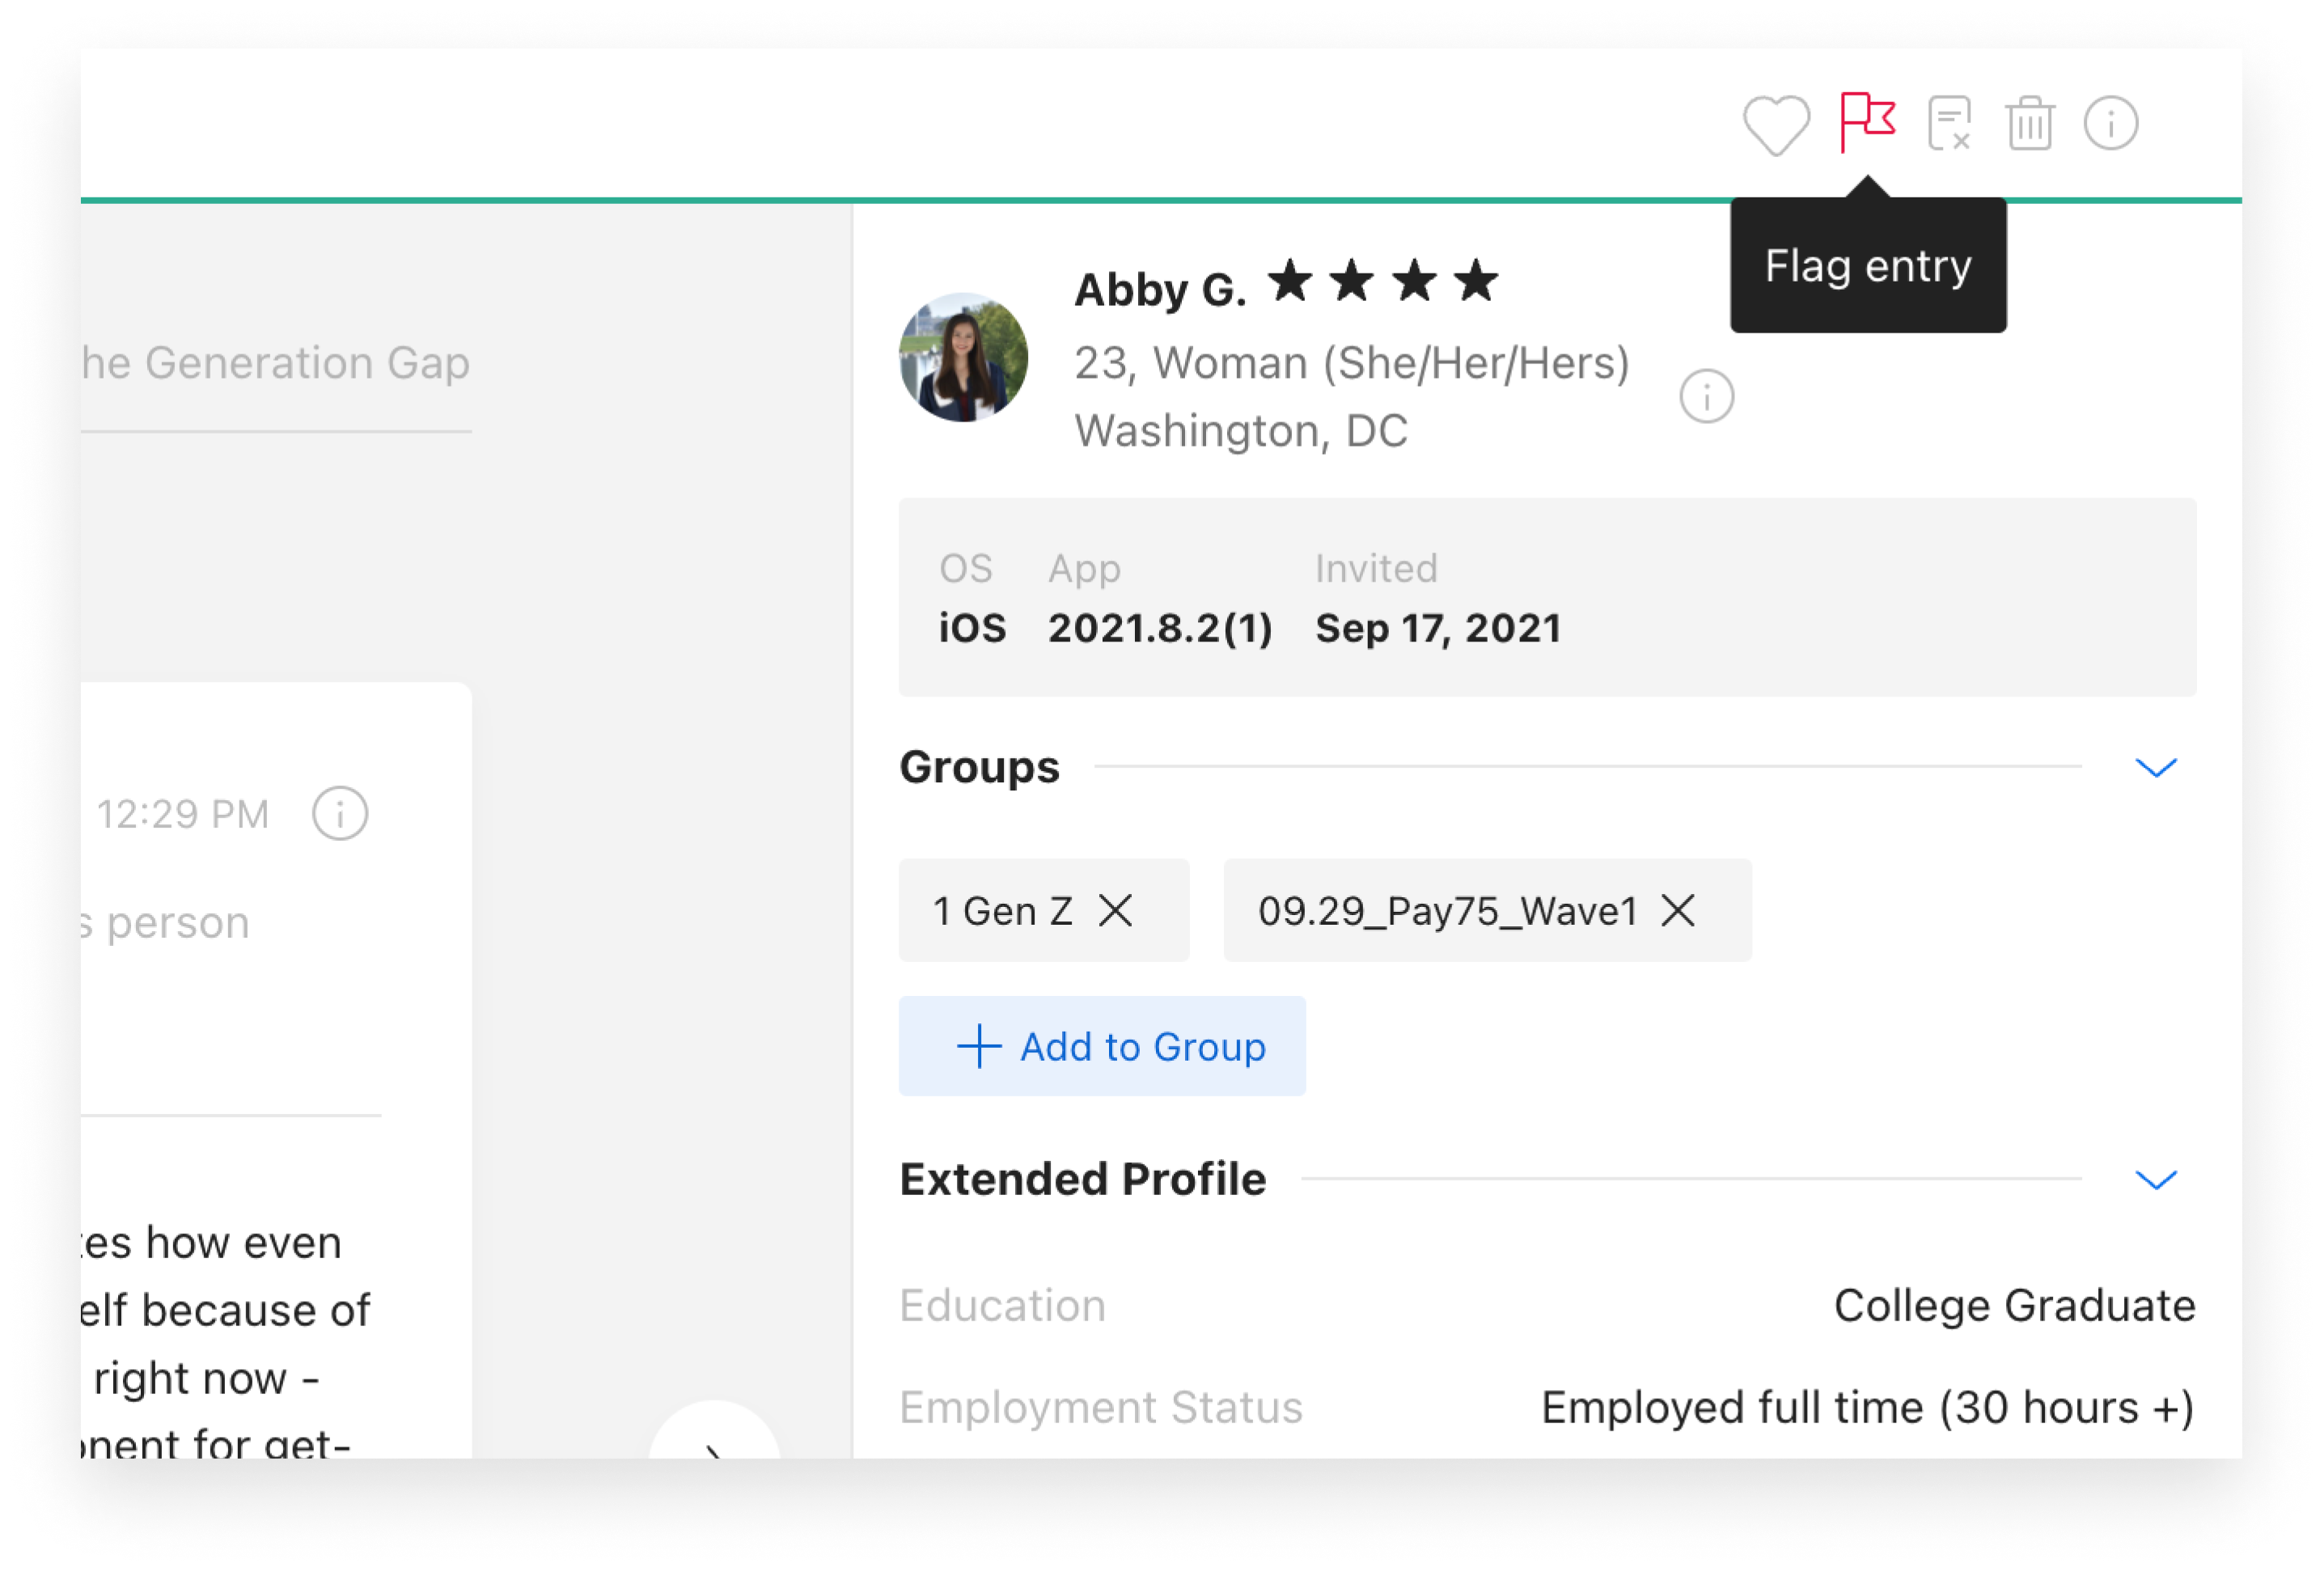Screen dimensions: 2324x1572
Task: Open info icon next to 12:29 PM
Action: point(340,813)
